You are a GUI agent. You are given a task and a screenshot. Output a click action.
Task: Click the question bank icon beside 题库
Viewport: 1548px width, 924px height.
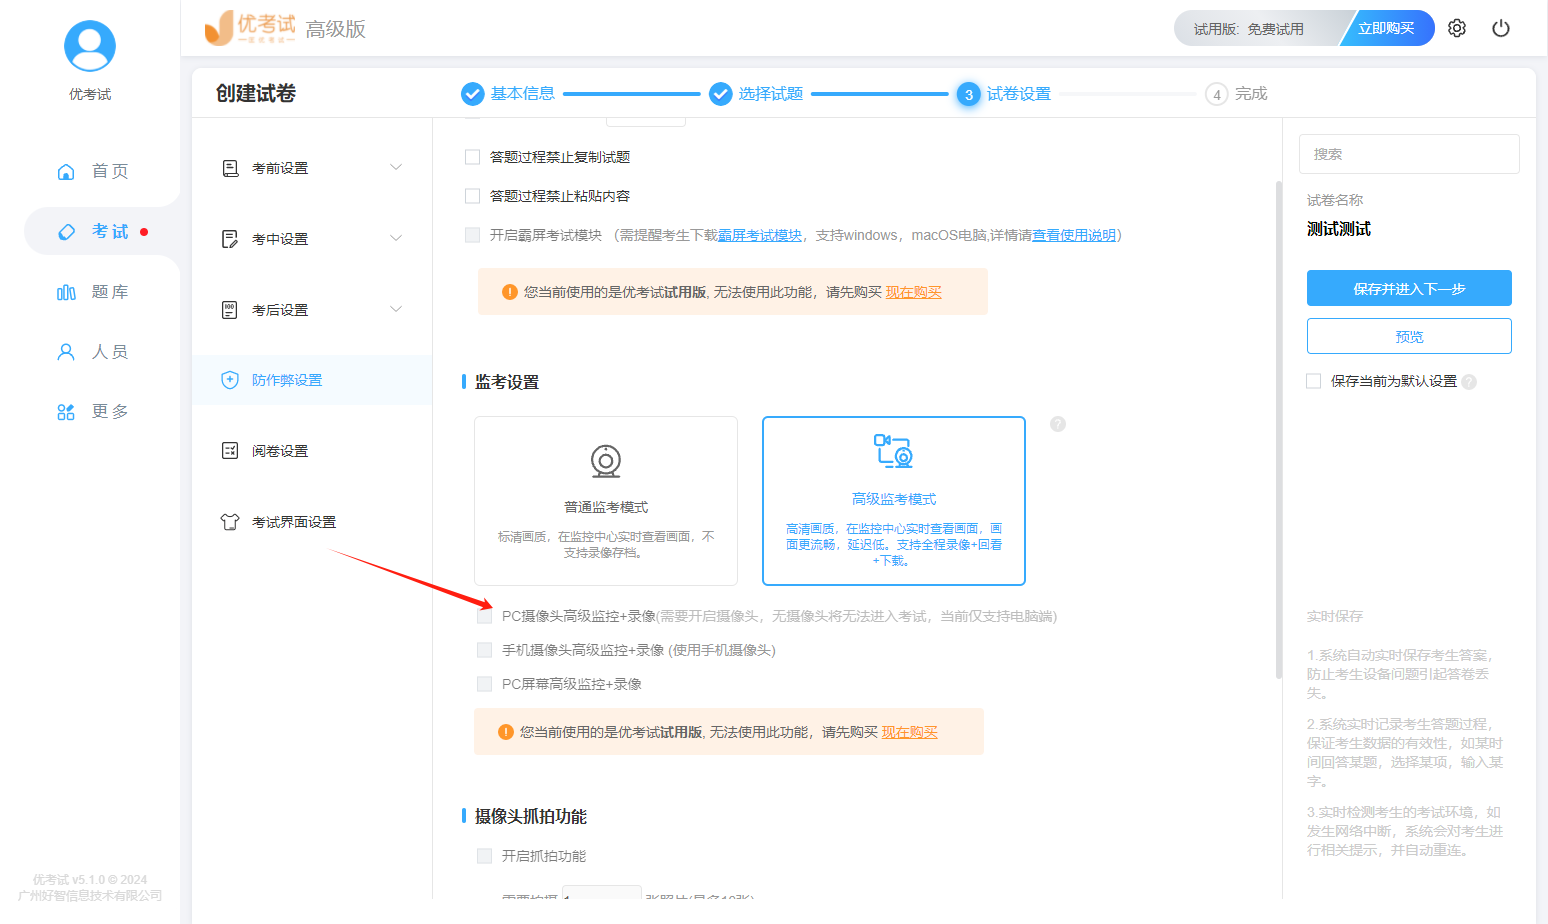click(66, 292)
